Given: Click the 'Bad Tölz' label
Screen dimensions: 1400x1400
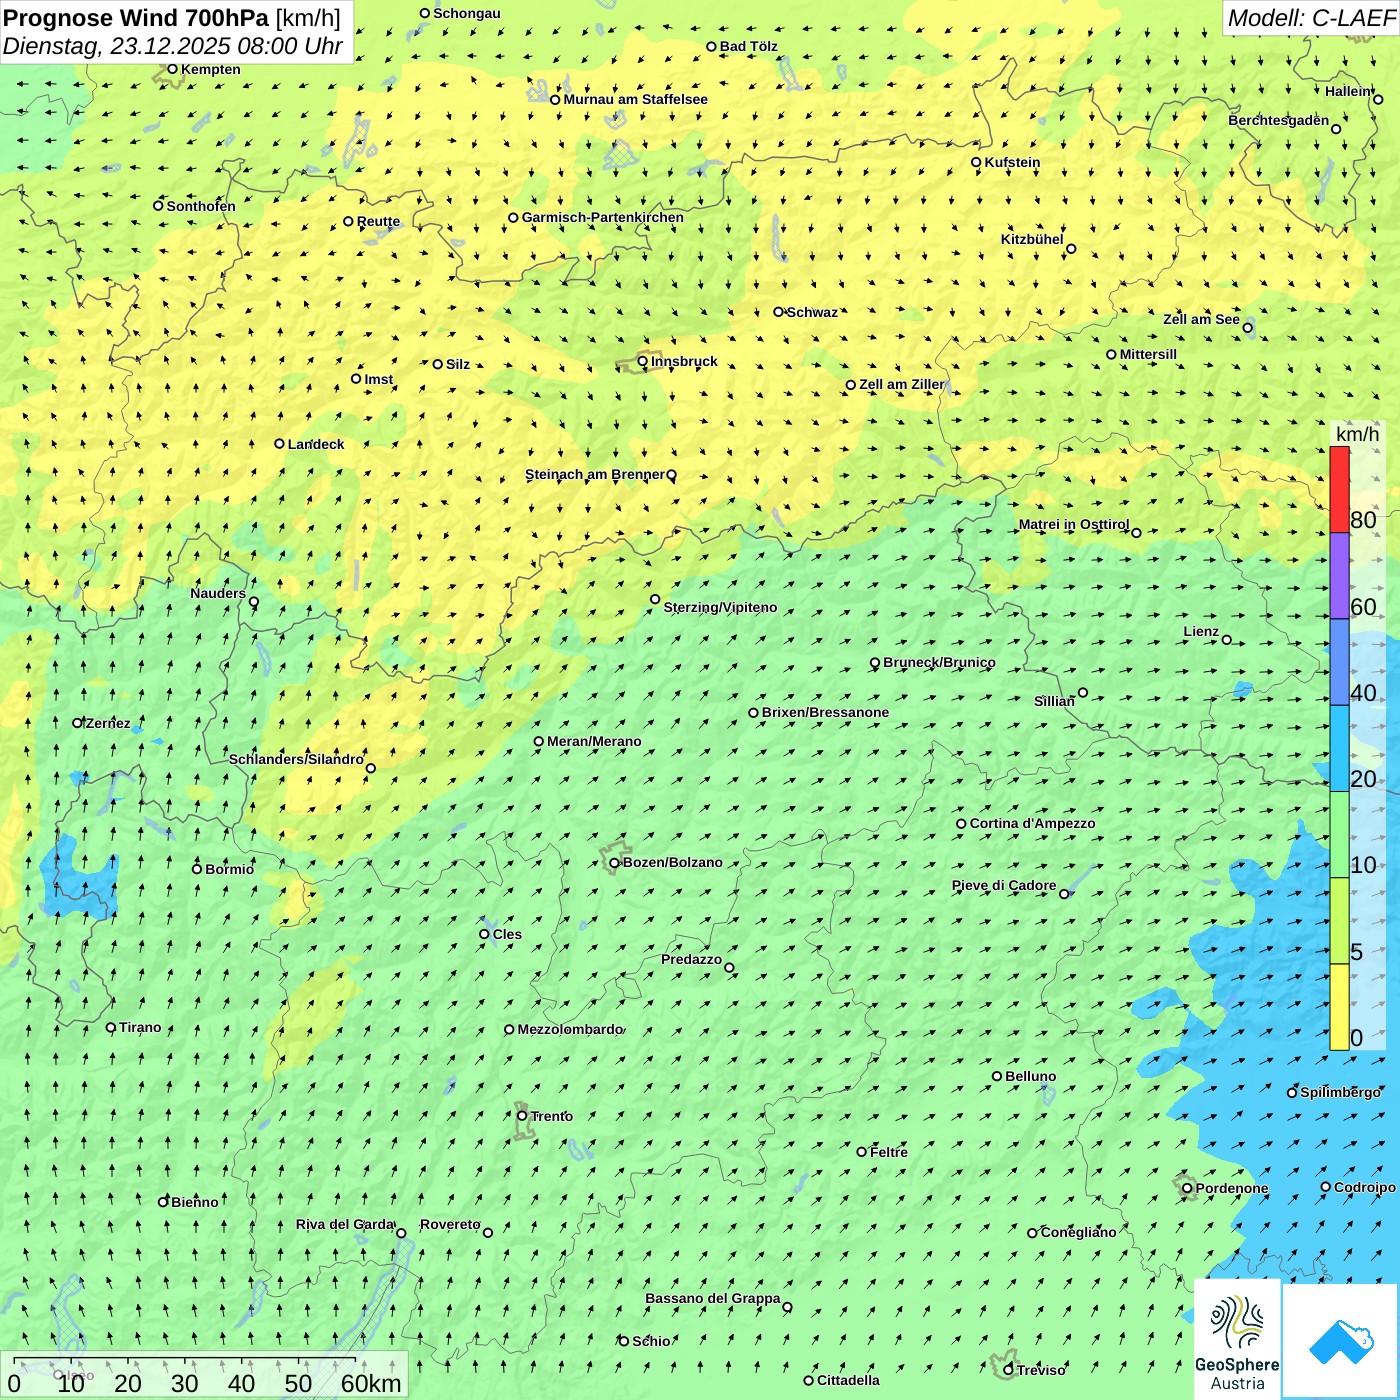Looking at the screenshot, I should tap(749, 46).
